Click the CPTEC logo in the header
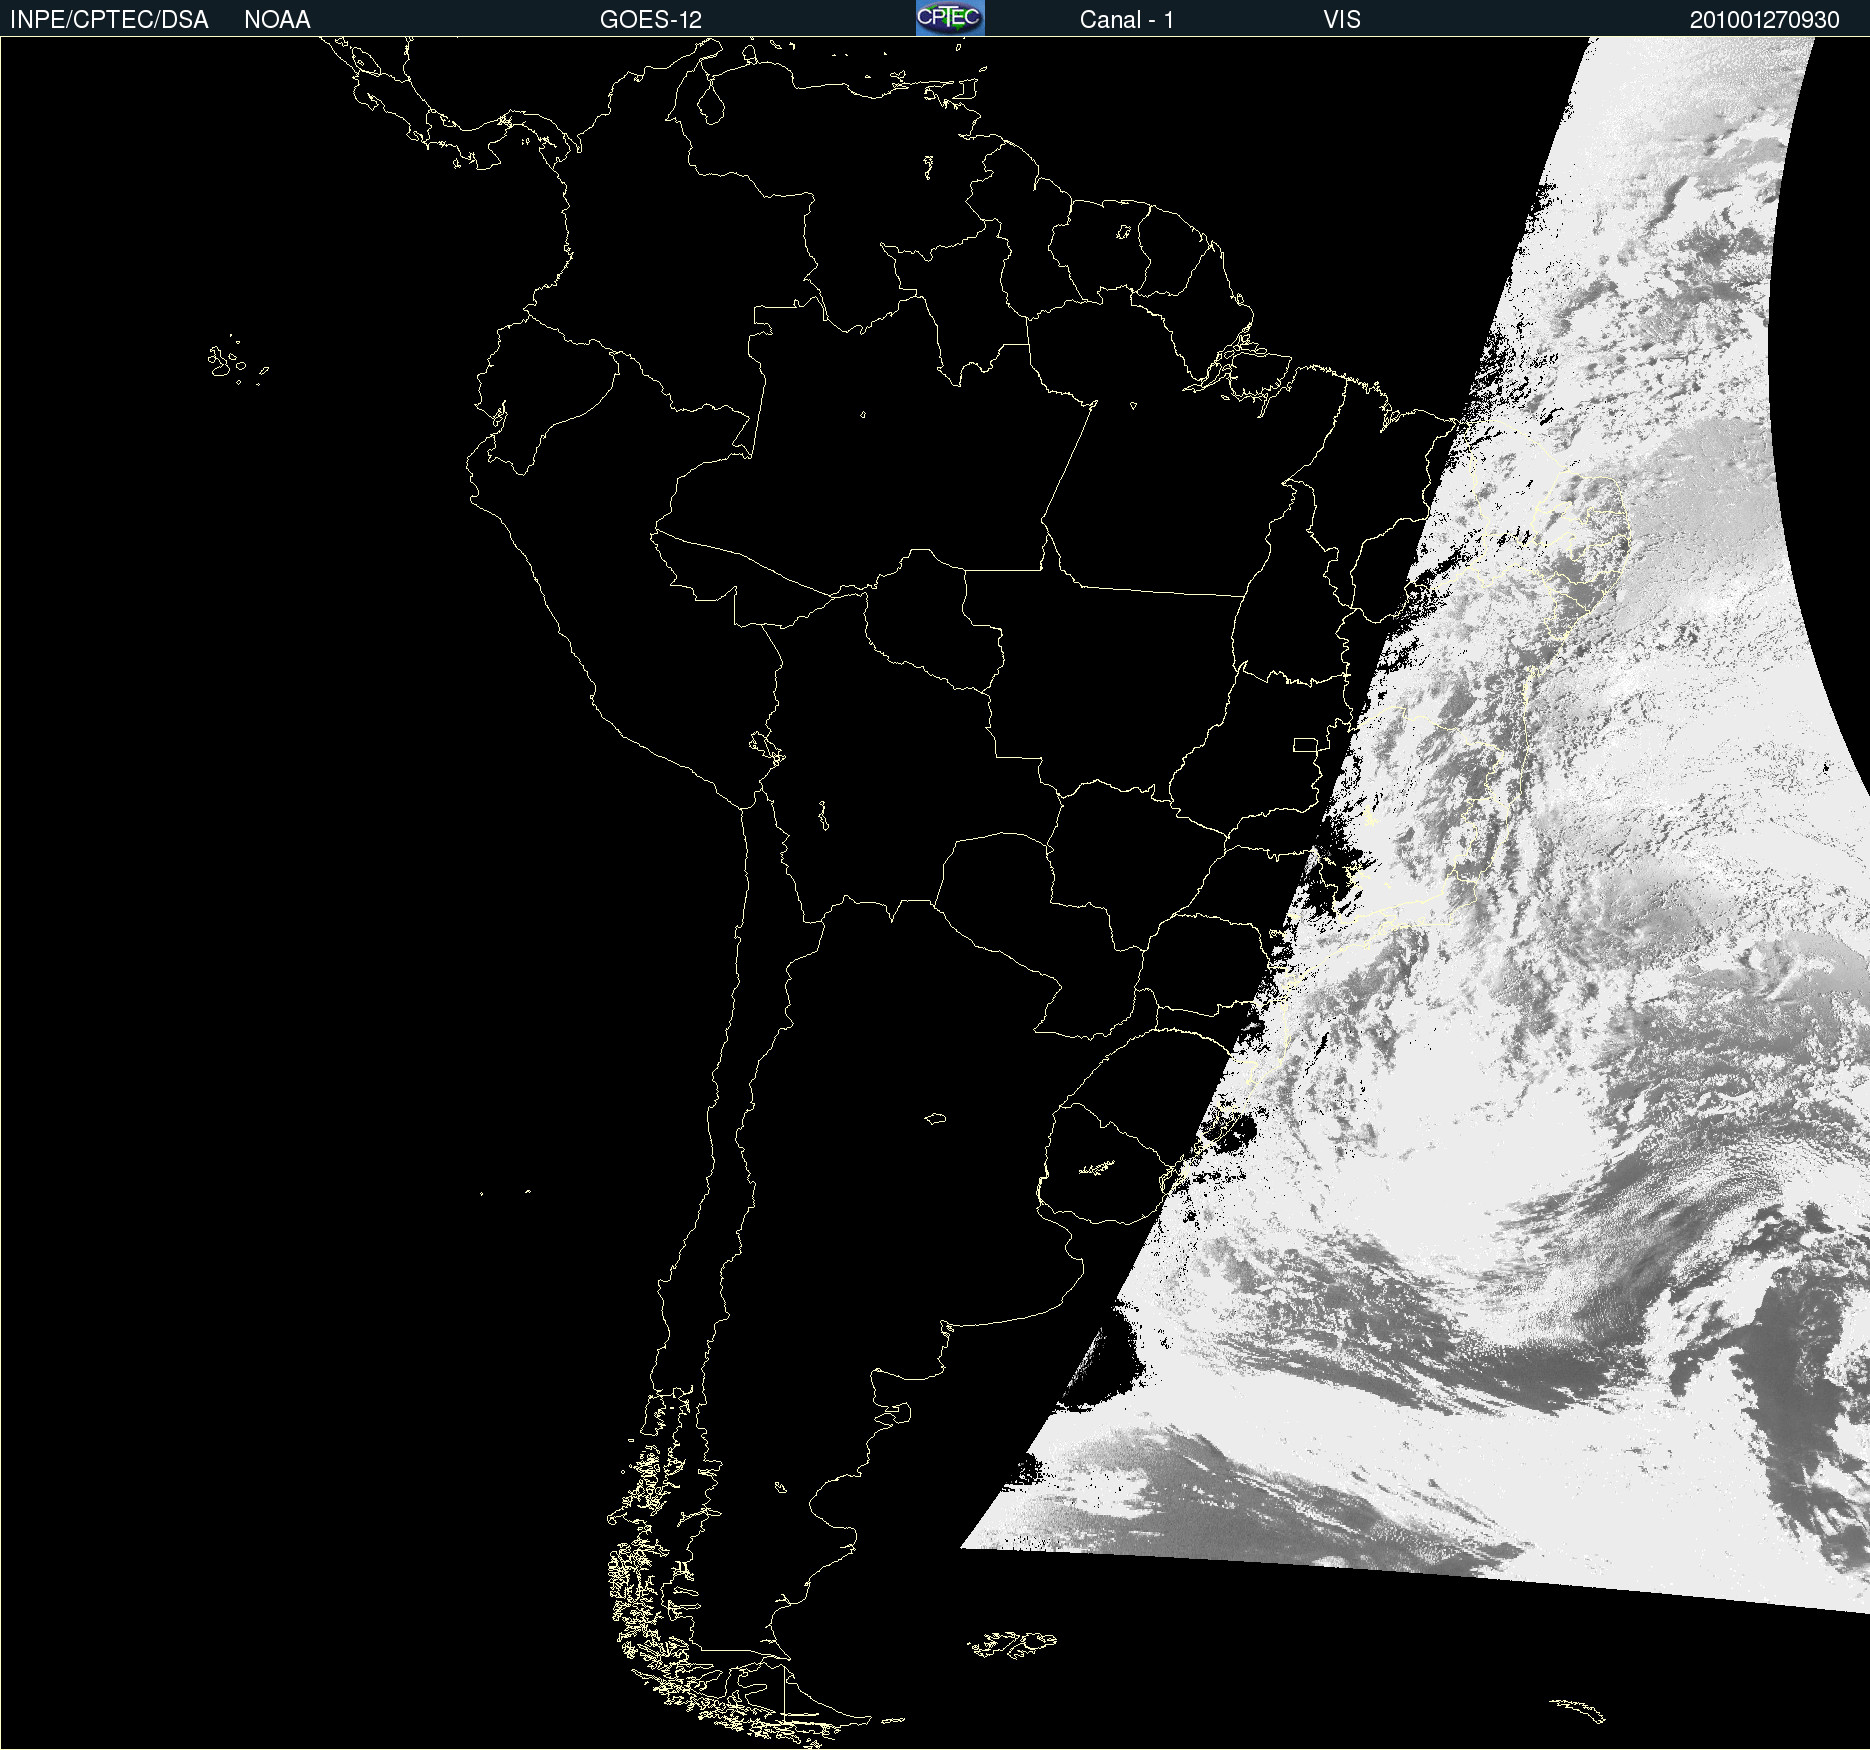The width and height of the screenshot is (1870, 1750). pos(950,18)
